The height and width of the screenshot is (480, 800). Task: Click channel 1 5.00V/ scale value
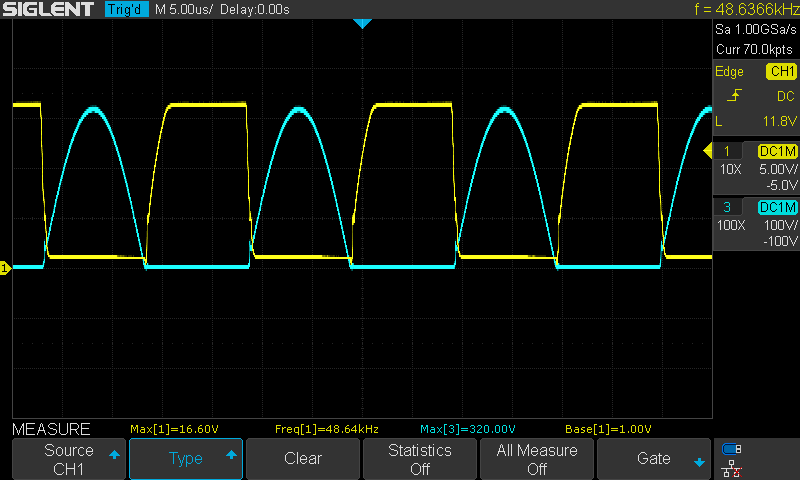(778, 169)
